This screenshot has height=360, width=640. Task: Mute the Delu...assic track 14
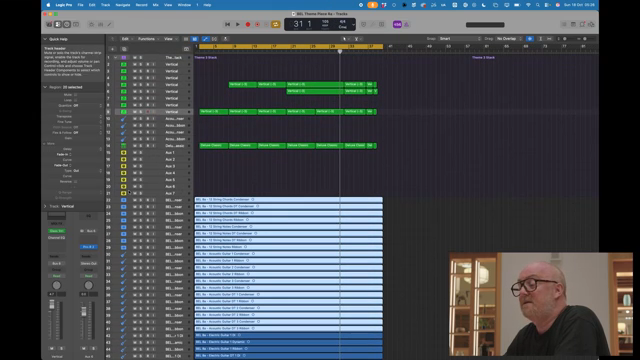(x=135, y=146)
